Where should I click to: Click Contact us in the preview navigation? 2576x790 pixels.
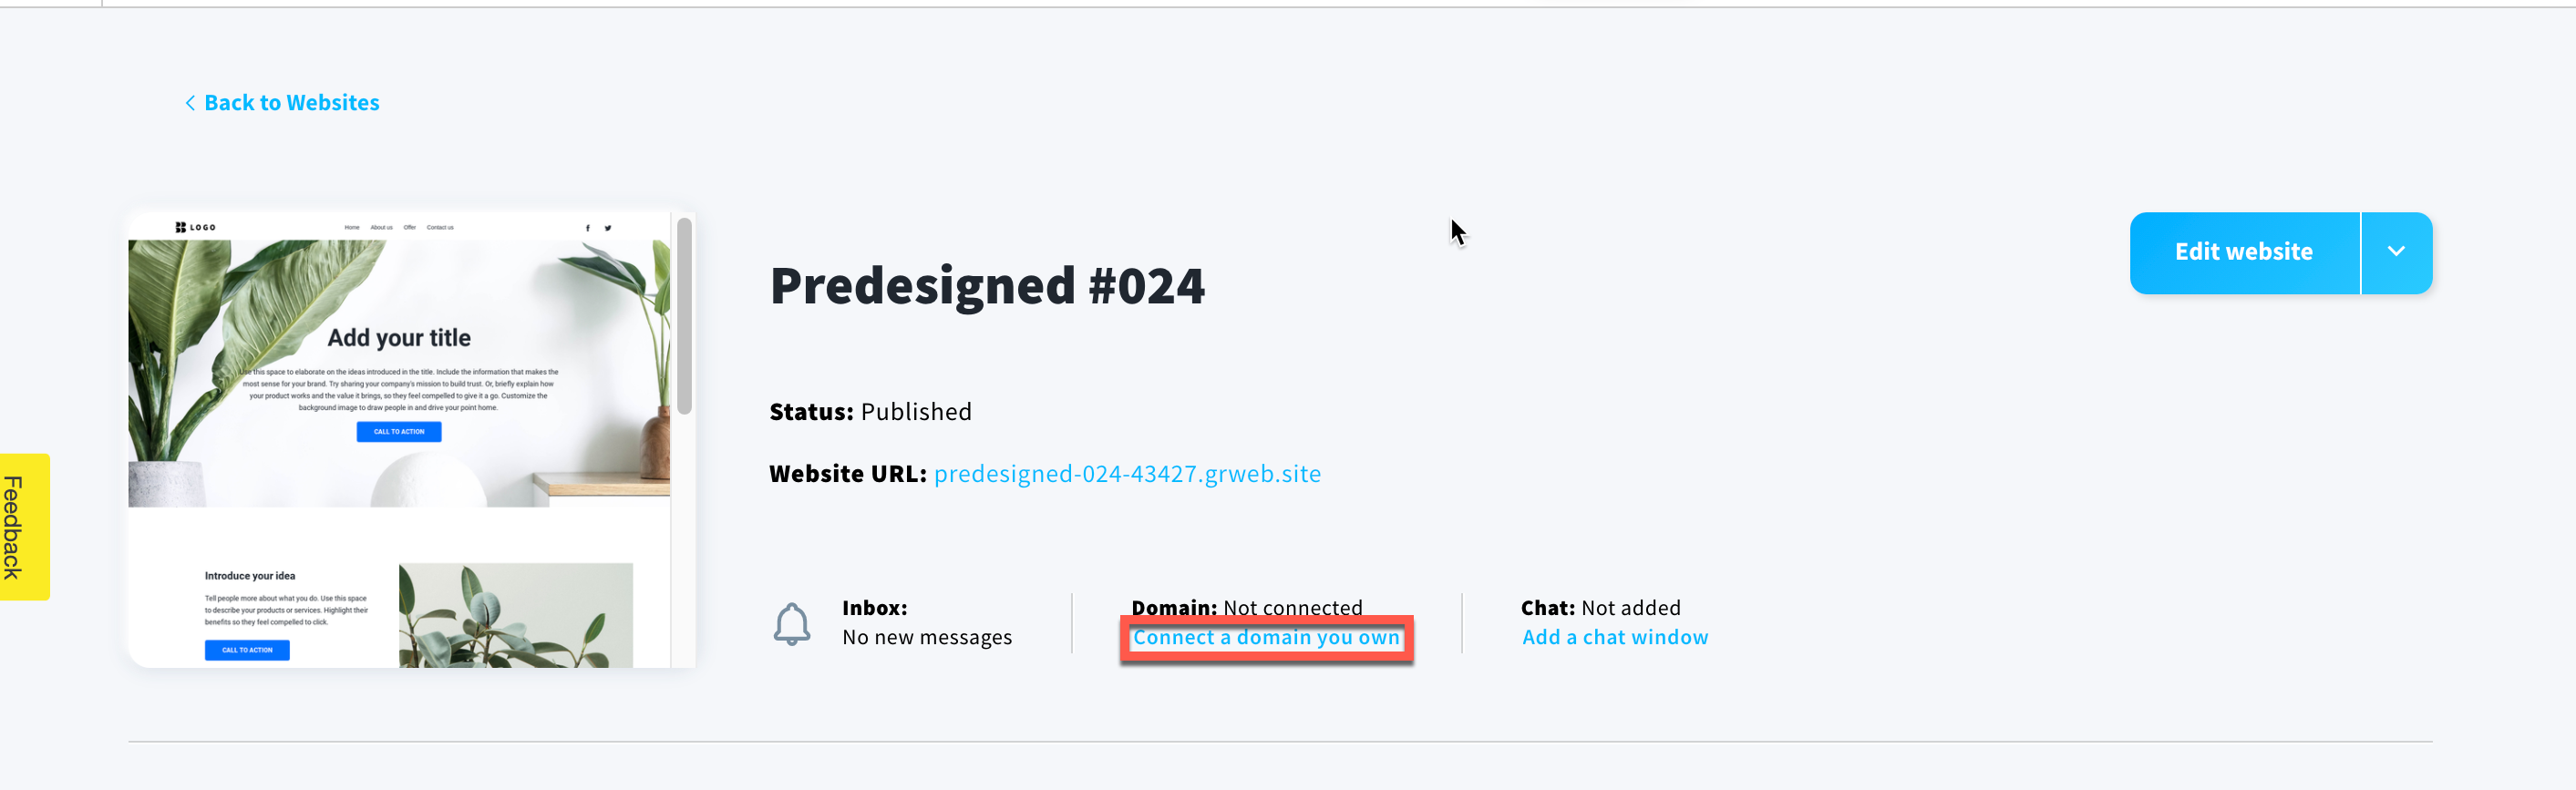coord(440,228)
